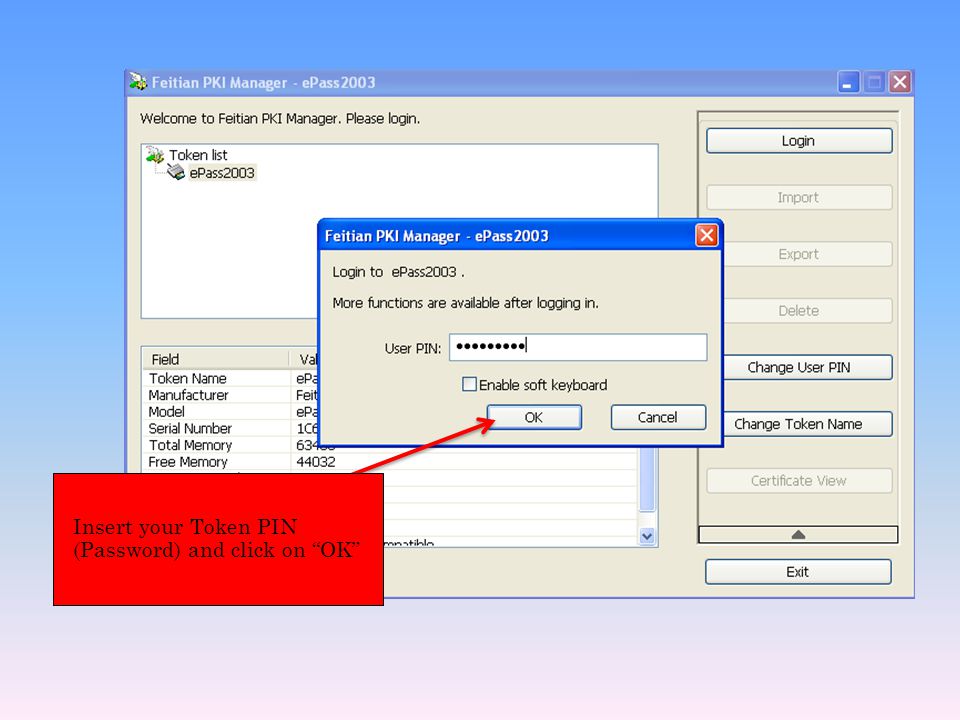Click the Free Memory value 44032

(316, 462)
